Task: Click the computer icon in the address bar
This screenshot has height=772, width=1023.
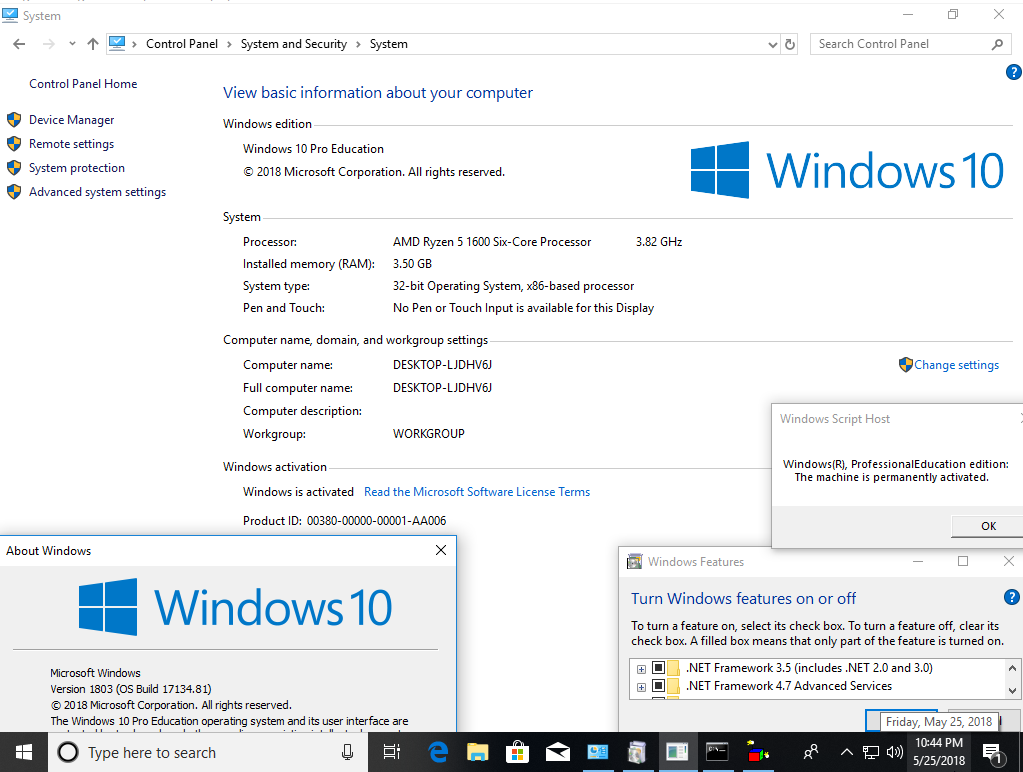Action: tap(117, 44)
